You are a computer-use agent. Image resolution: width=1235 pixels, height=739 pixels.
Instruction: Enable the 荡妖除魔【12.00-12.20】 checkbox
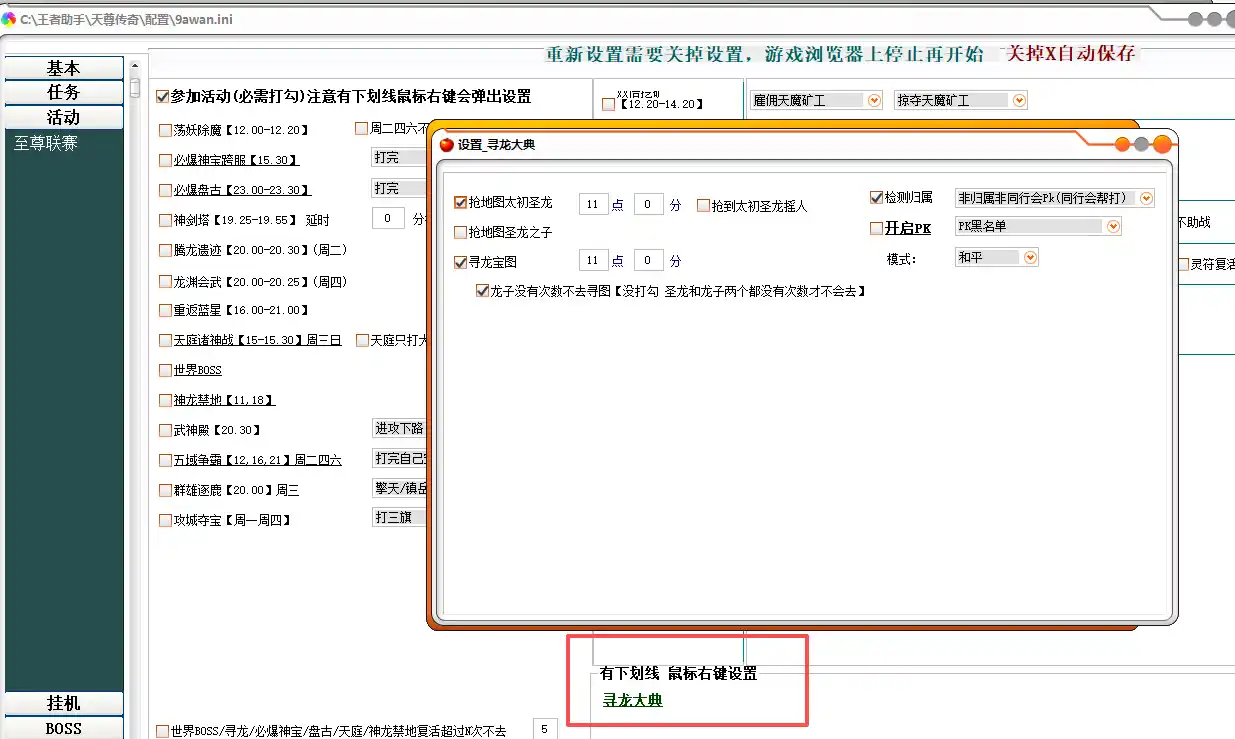165,130
